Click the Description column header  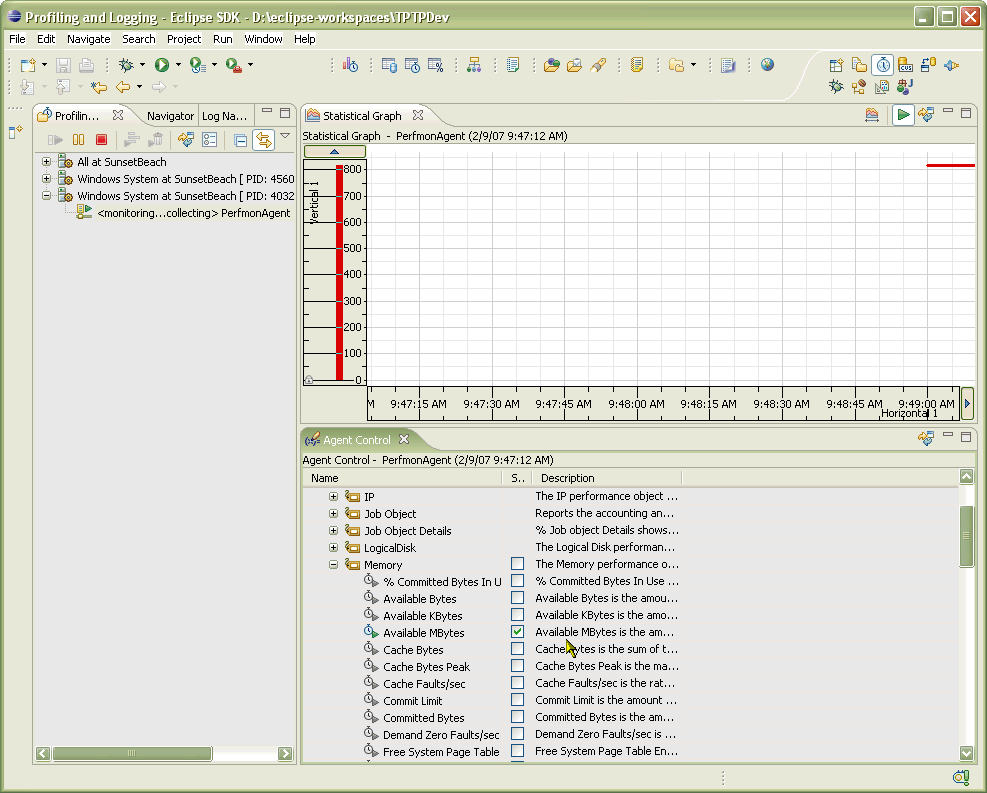[x=607, y=478]
